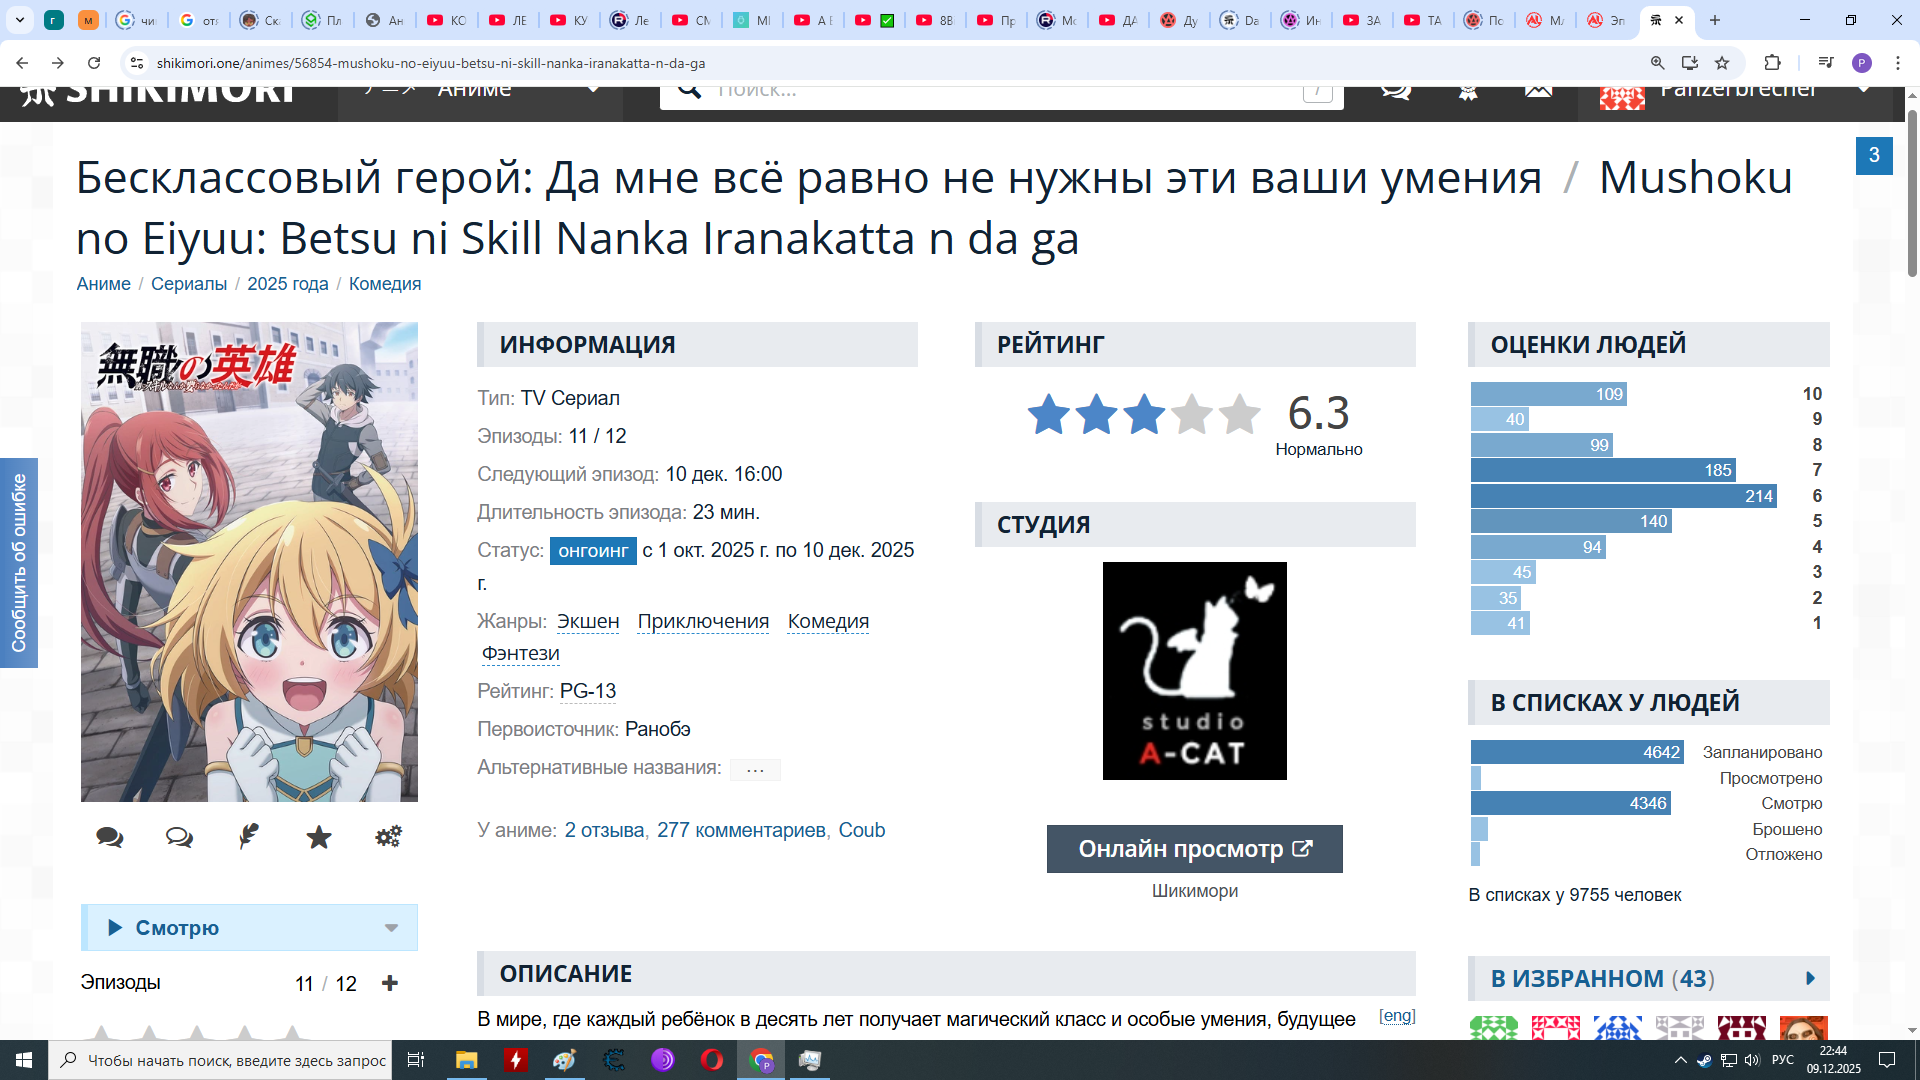Expand alternative names ellipsis button
Viewport: 1920px width, 1080px height.
pyautogui.click(x=755, y=770)
